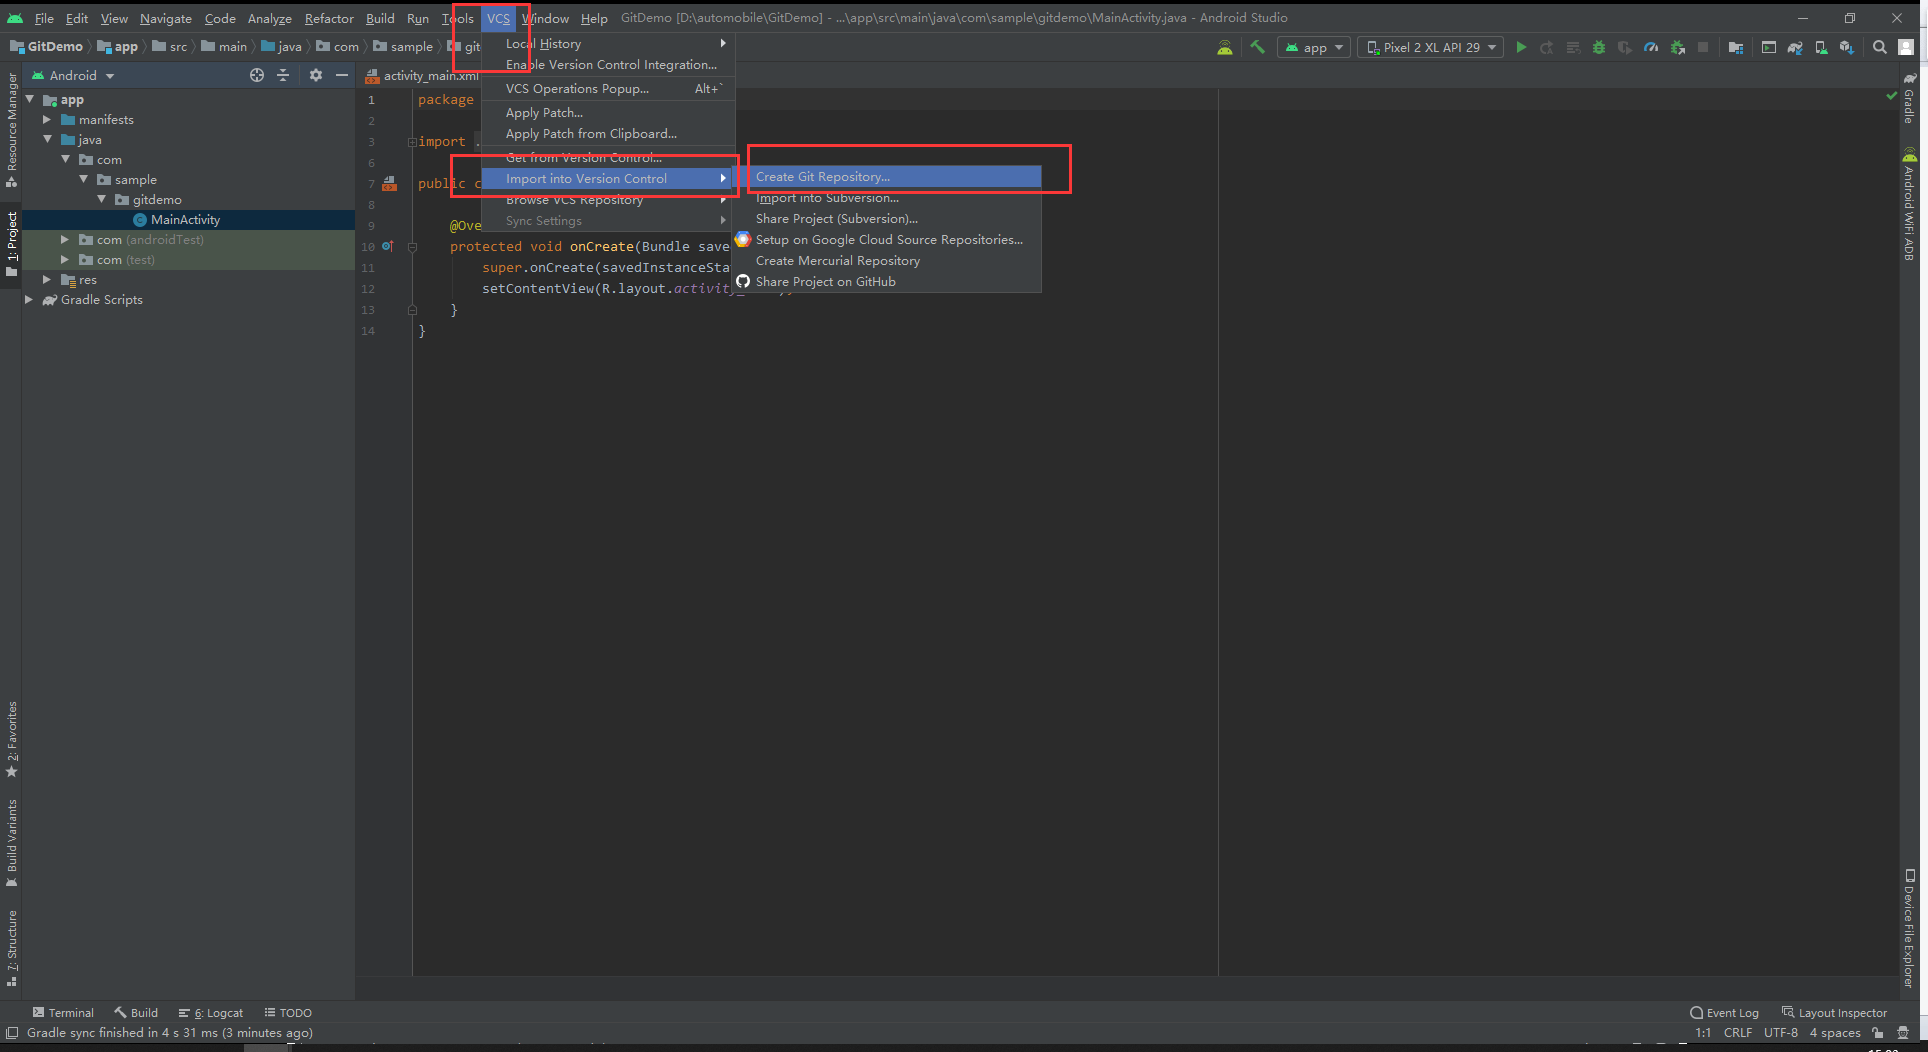This screenshot has width=1928, height=1052.
Task: Open the app run configuration dropdown
Action: pyautogui.click(x=1314, y=47)
